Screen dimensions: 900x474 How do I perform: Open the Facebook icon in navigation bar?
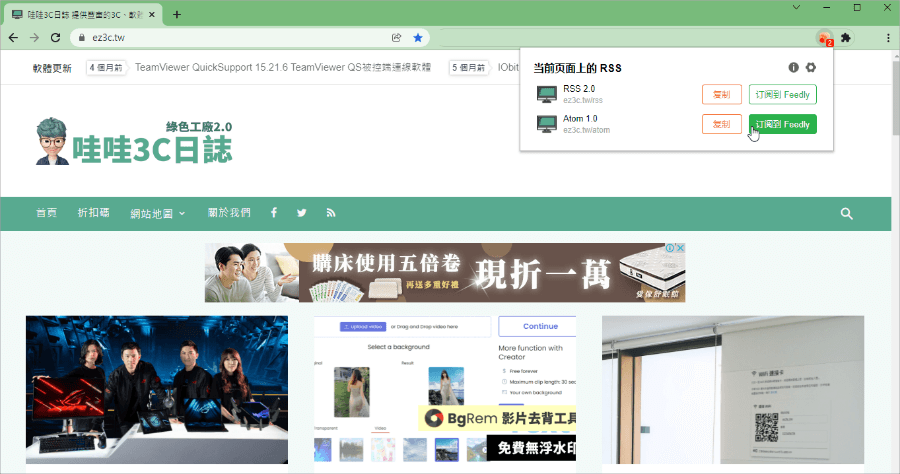[x=274, y=213]
